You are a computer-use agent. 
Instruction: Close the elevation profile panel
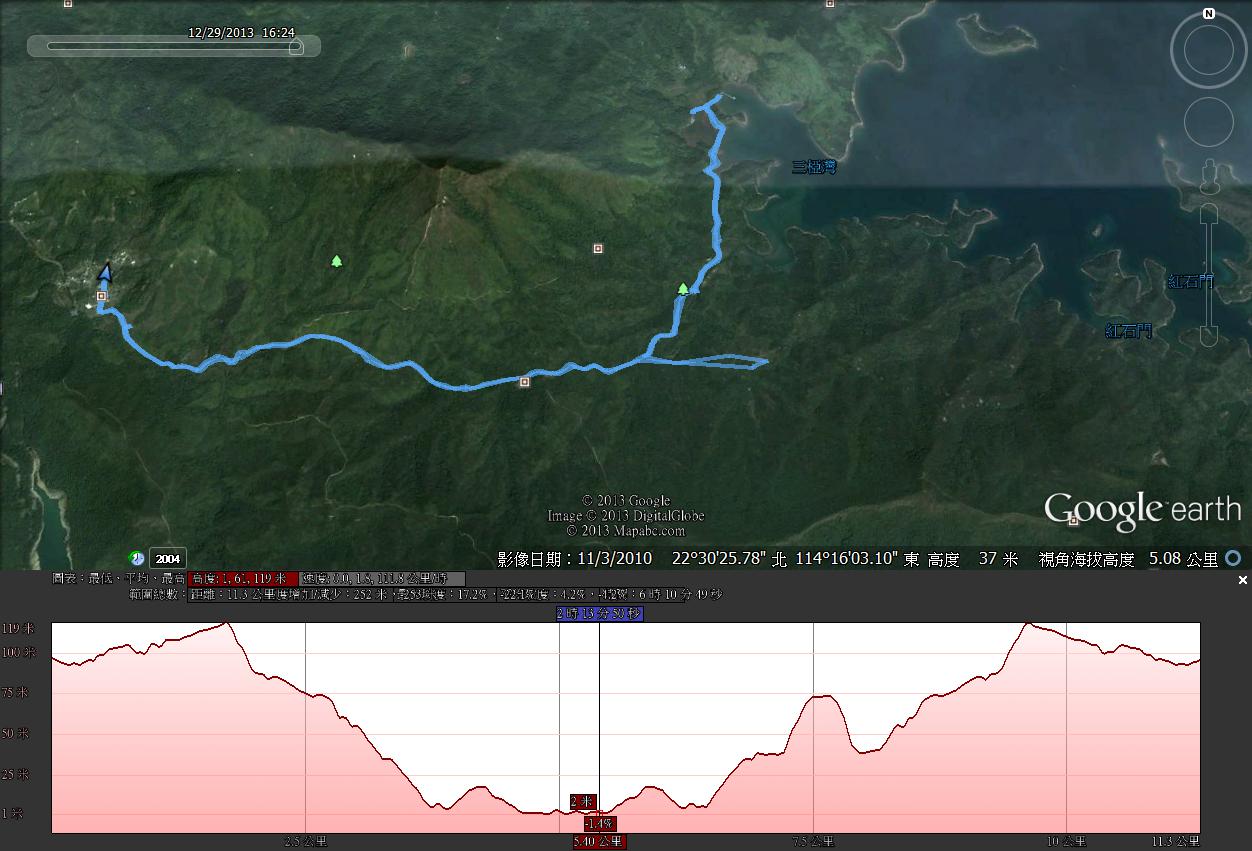click(x=1243, y=580)
